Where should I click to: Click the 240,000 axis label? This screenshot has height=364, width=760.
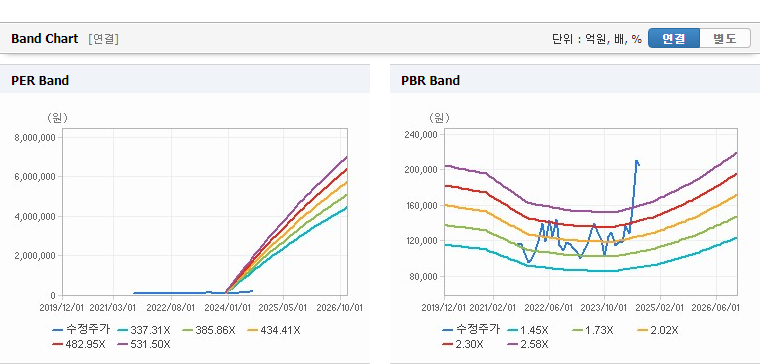click(421, 134)
